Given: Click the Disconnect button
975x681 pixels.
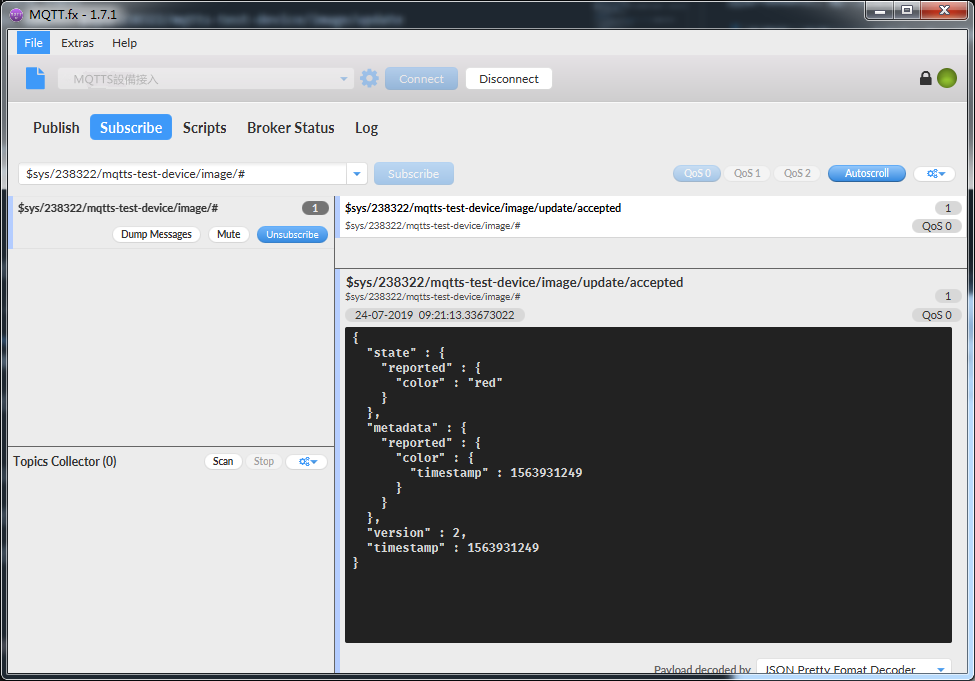Looking at the screenshot, I should [x=509, y=79].
